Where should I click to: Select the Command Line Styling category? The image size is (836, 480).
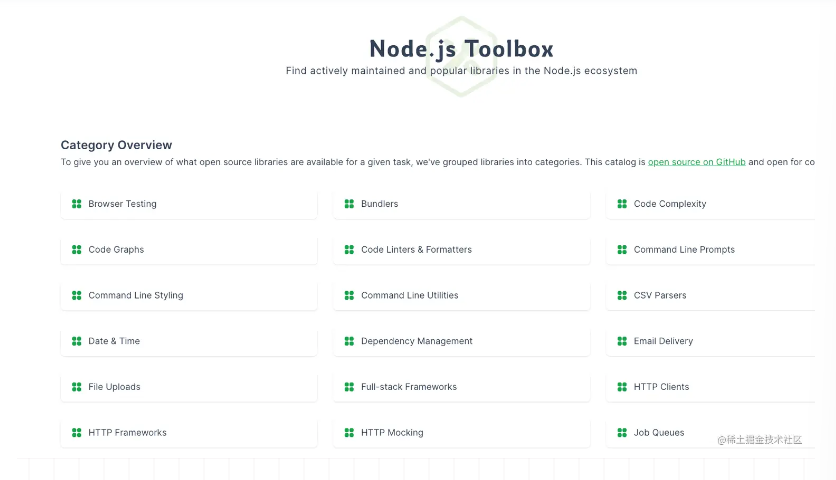click(136, 296)
